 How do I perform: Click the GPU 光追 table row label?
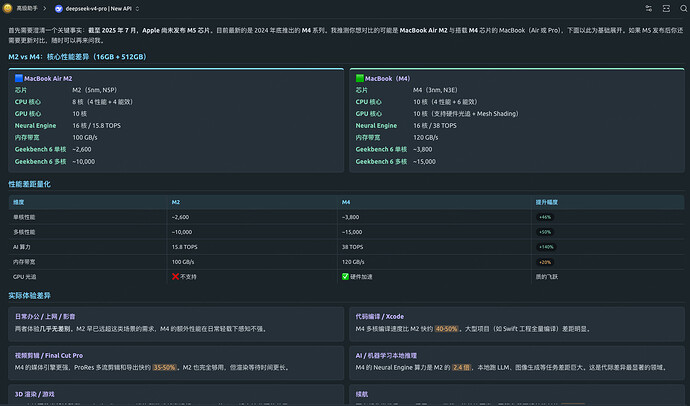pyautogui.click(x=25, y=277)
